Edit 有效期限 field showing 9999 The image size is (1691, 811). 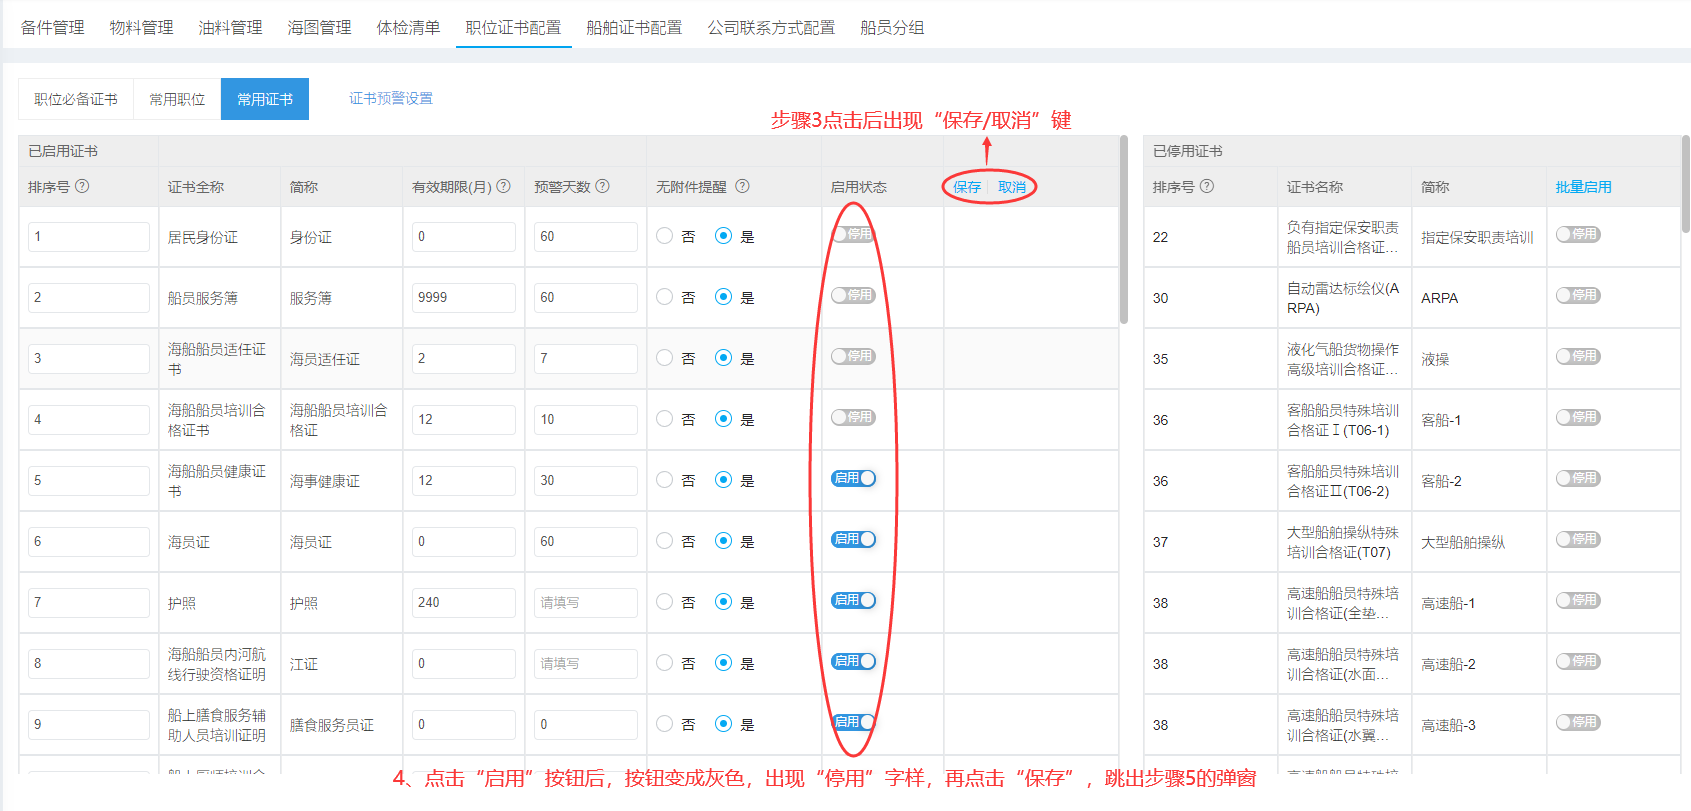pyautogui.click(x=464, y=298)
